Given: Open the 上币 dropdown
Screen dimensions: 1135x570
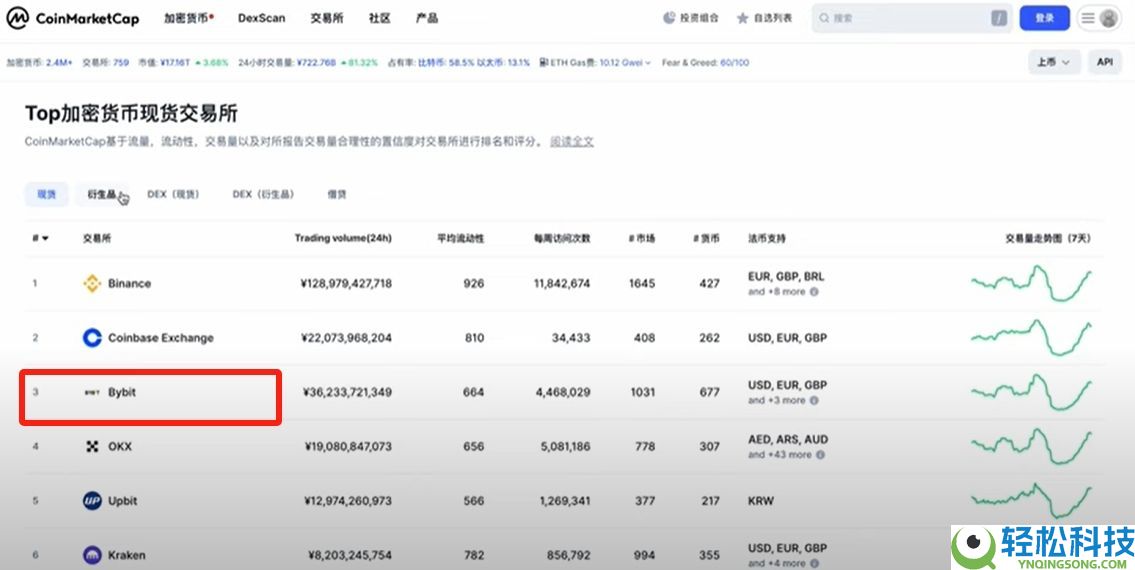Looking at the screenshot, I should click(x=1054, y=62).
